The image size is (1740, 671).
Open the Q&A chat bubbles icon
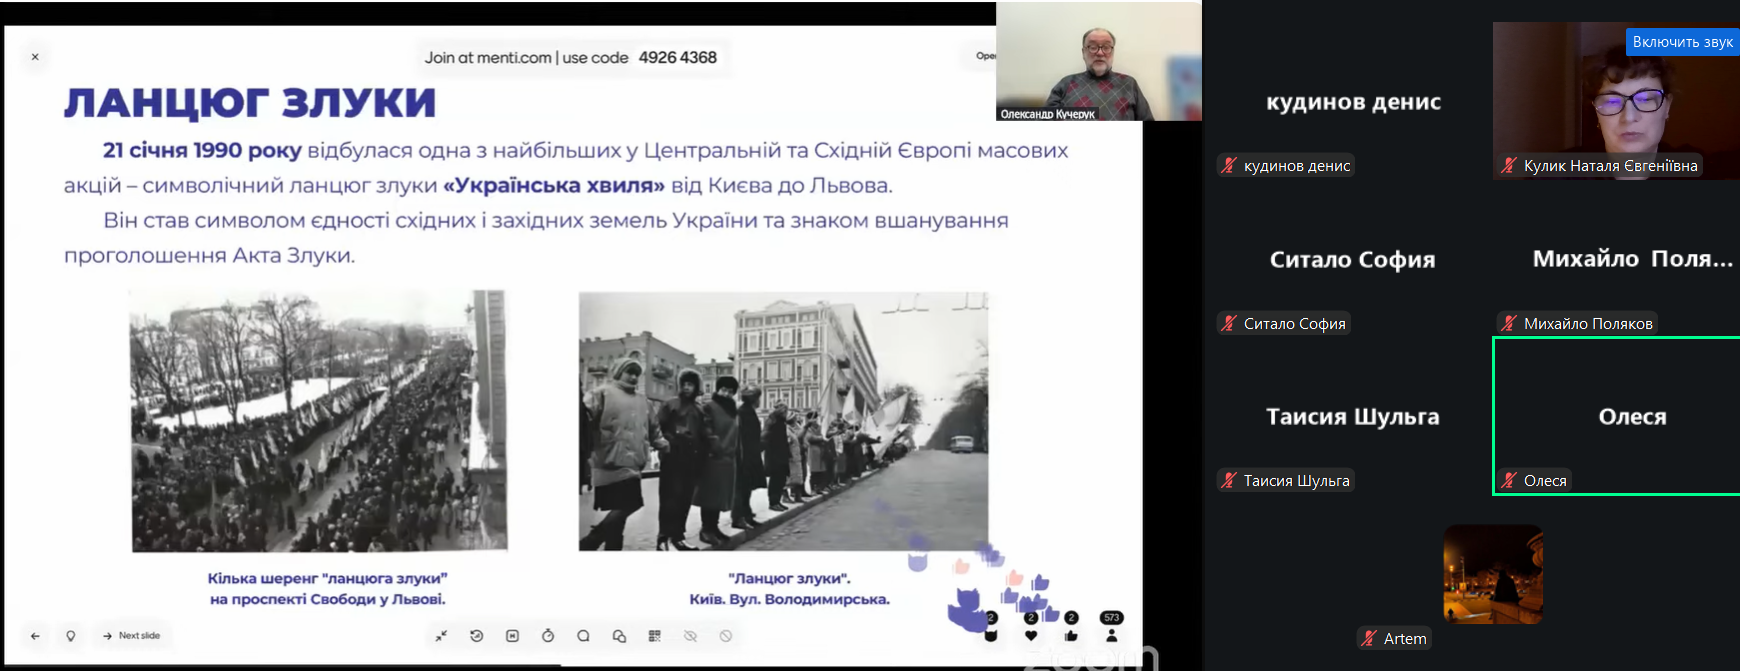(x=619, y=636)
